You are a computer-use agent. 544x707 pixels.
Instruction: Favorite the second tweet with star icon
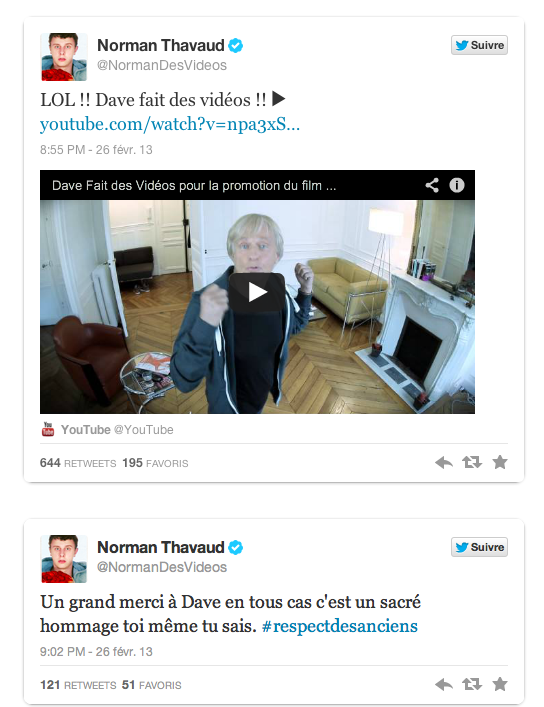coord(500,684)
